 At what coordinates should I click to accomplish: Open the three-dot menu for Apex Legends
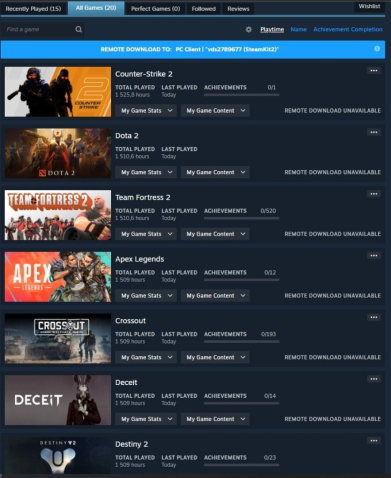pyautogui.click(x=374, y=255)
